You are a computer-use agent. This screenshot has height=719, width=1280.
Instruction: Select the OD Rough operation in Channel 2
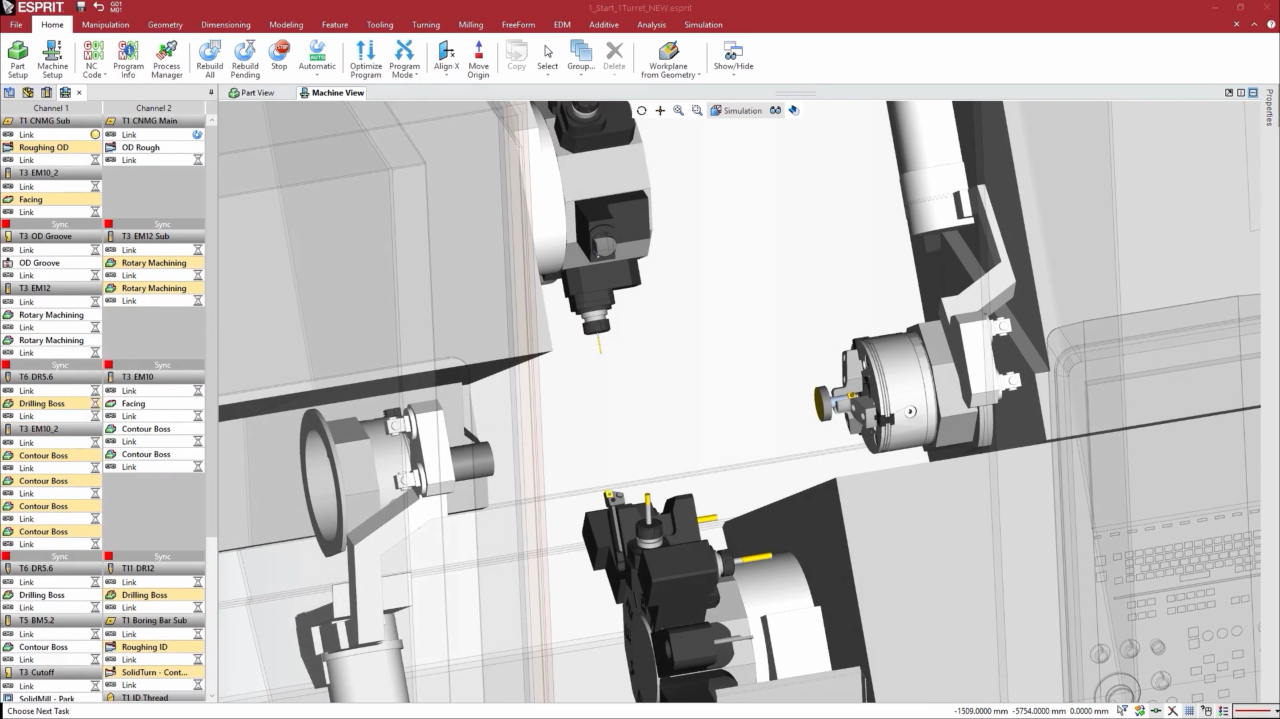(154, 147)
